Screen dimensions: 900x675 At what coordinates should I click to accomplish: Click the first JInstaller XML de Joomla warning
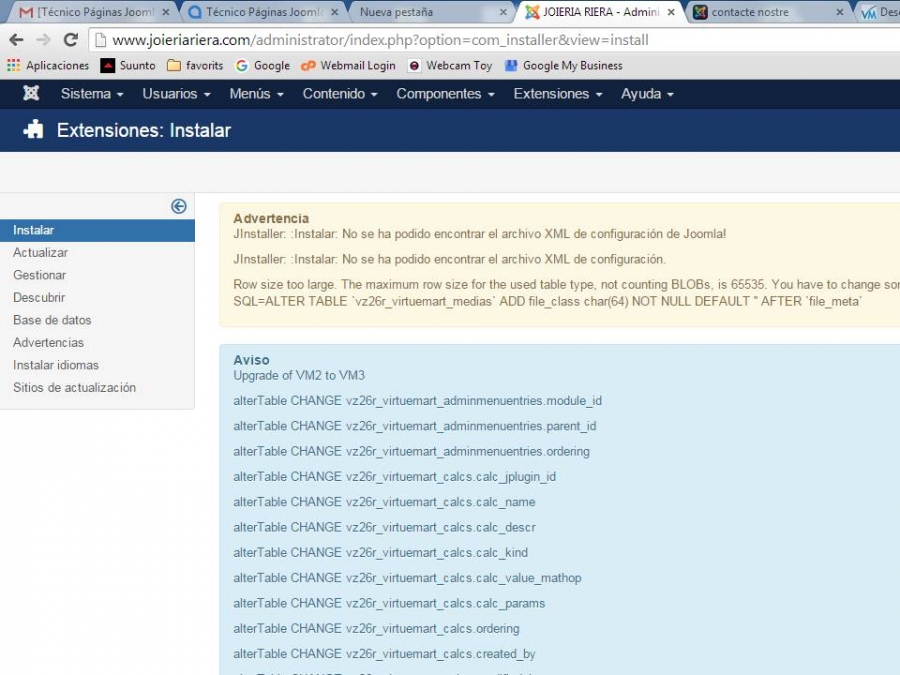479,234
